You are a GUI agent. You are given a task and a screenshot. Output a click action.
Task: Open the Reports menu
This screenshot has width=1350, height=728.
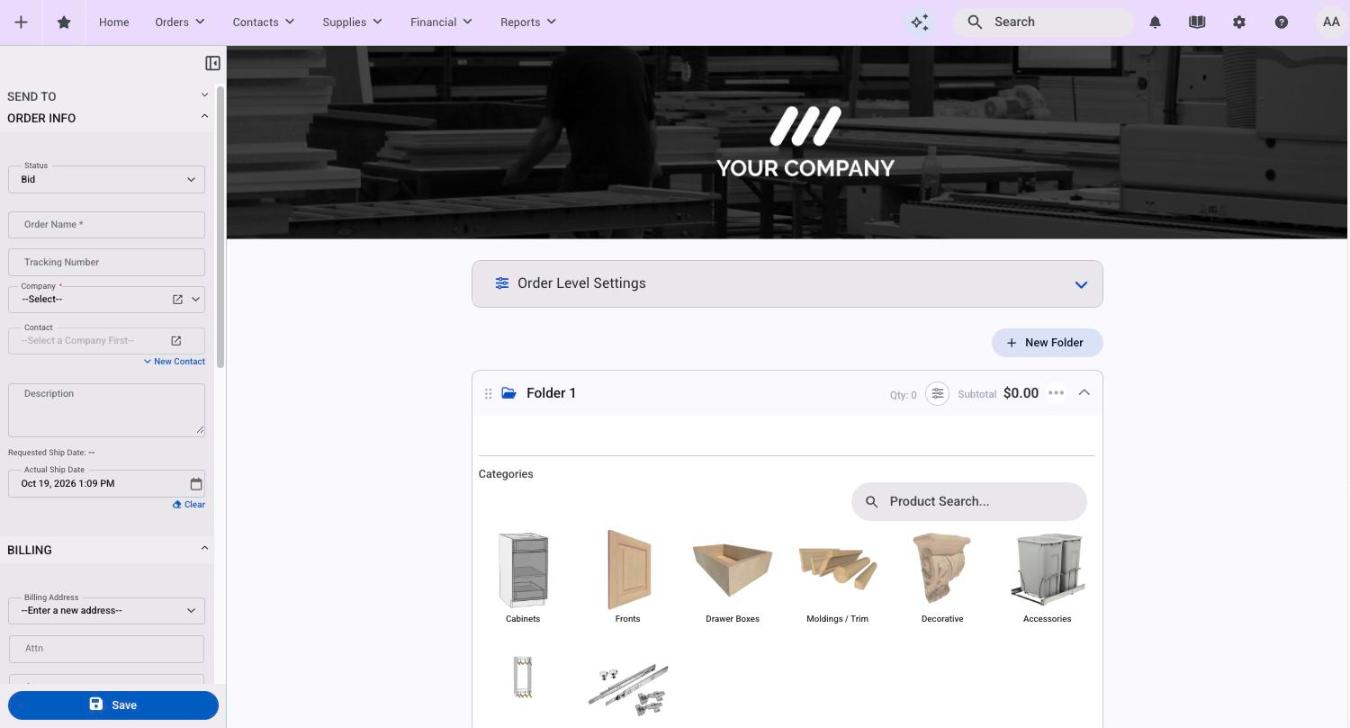[528, 22]
